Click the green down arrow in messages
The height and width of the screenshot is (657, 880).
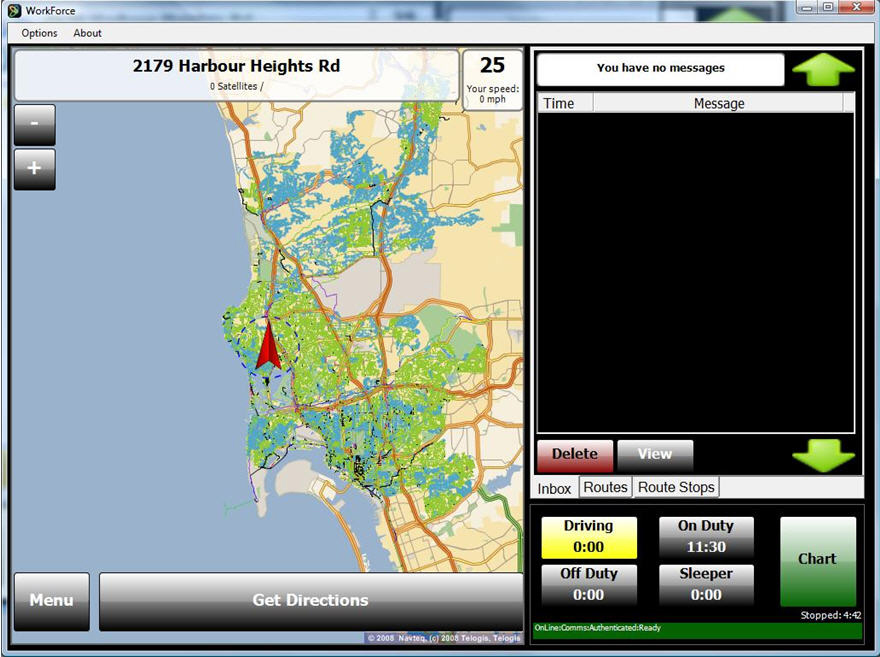823,455
